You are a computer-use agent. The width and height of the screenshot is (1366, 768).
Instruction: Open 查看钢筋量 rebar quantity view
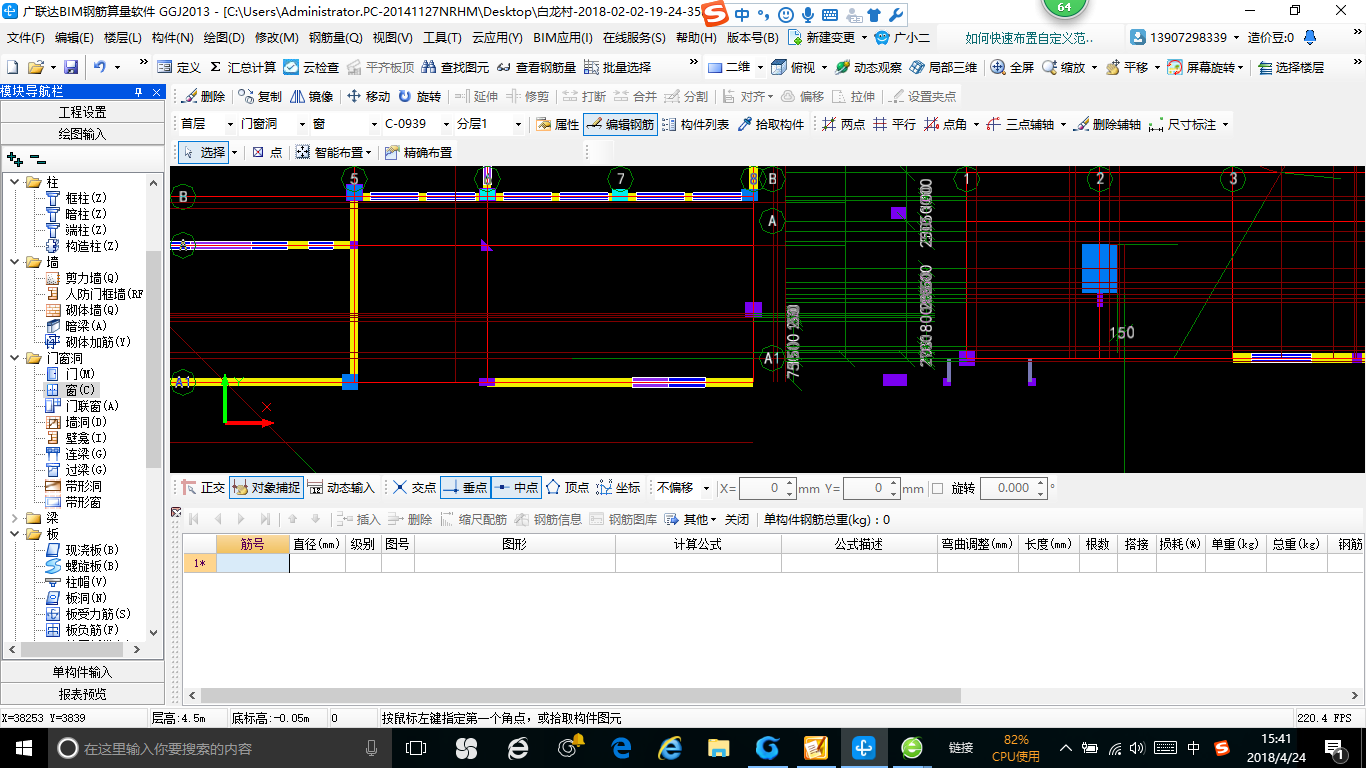pos(536,67)
